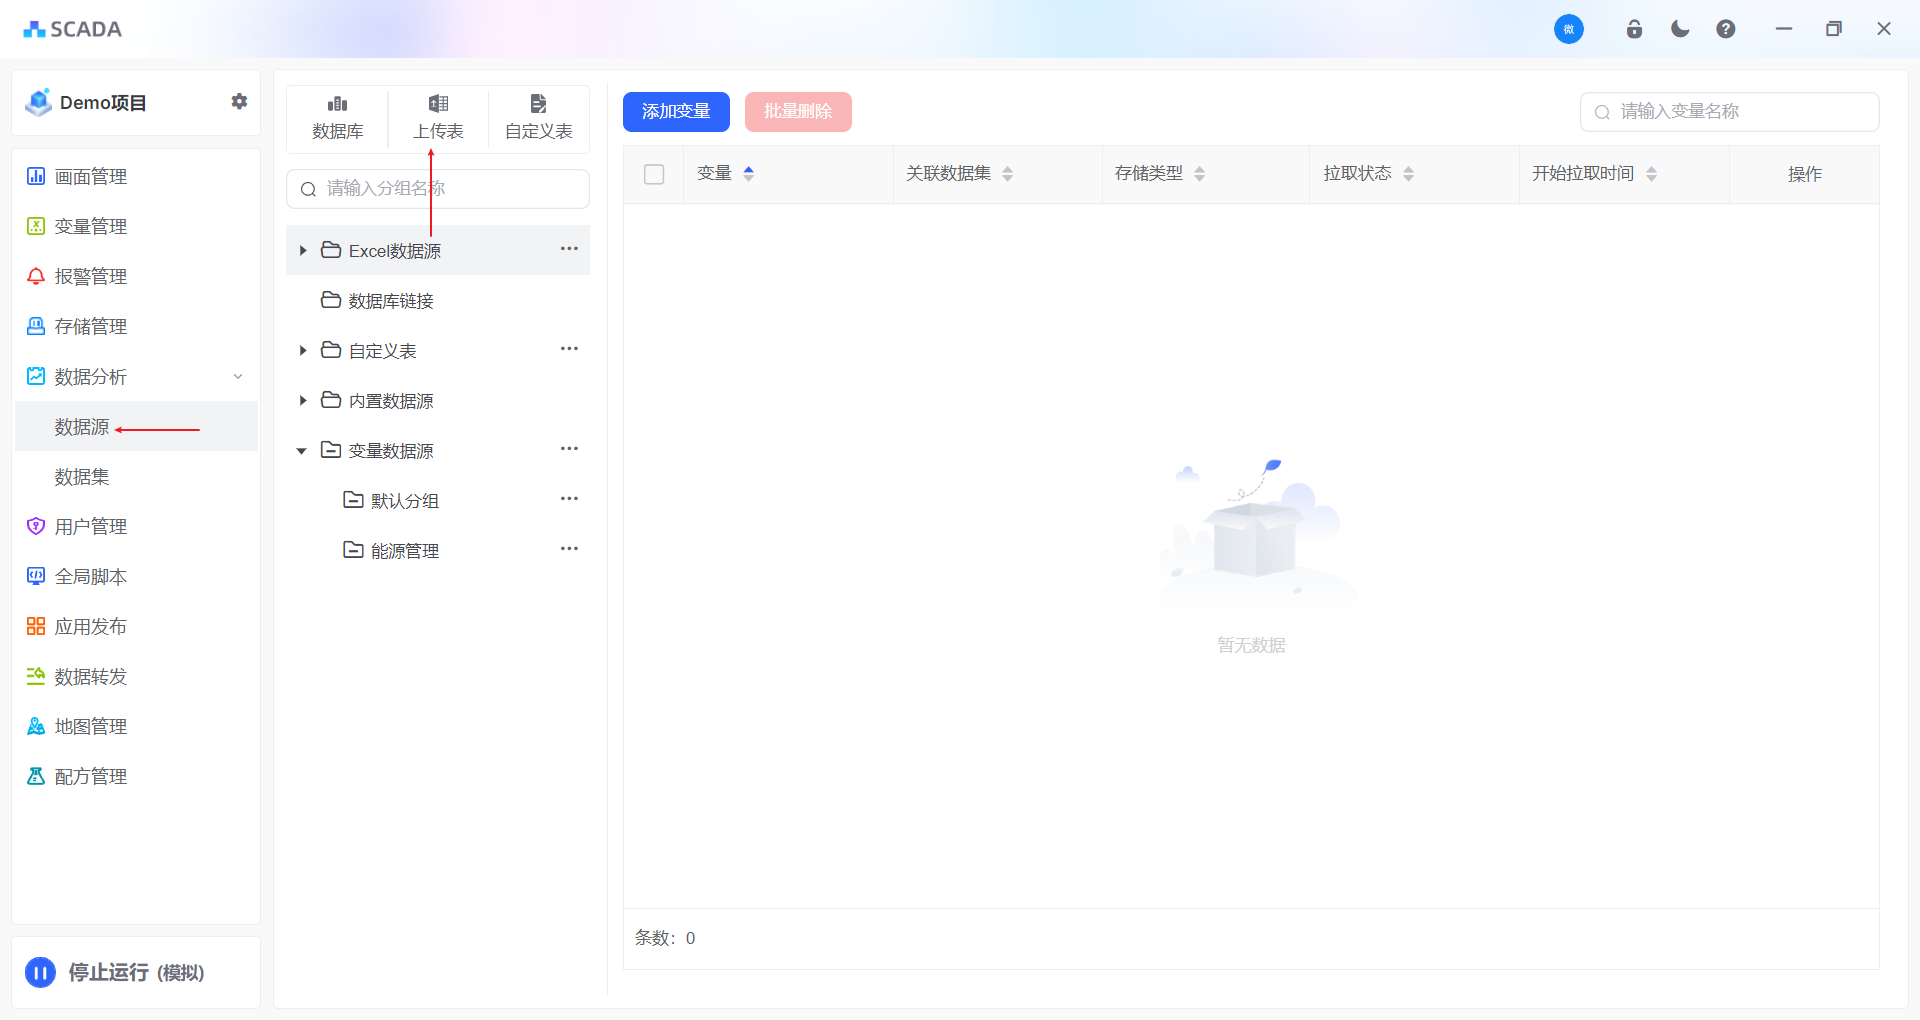Open more options for 能源管理 group
1920x1020 pixels.
click(x=569, y=549)
